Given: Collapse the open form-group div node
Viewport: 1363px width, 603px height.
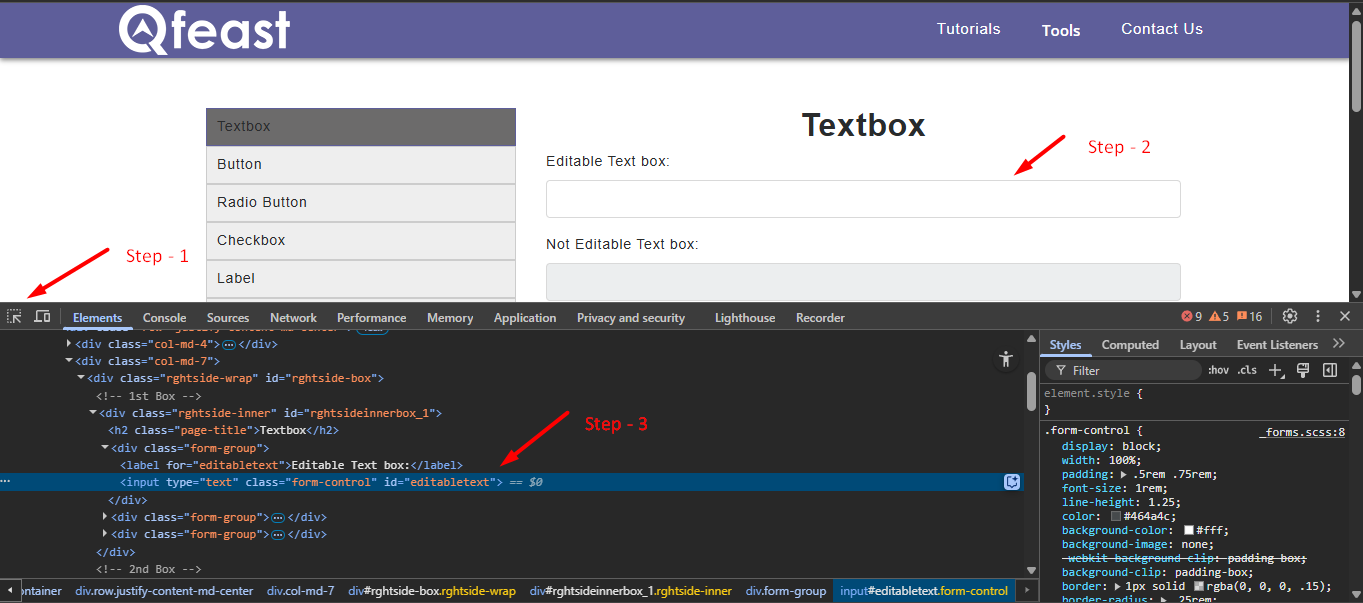Looking at the screenshot, I should (105, 448).
